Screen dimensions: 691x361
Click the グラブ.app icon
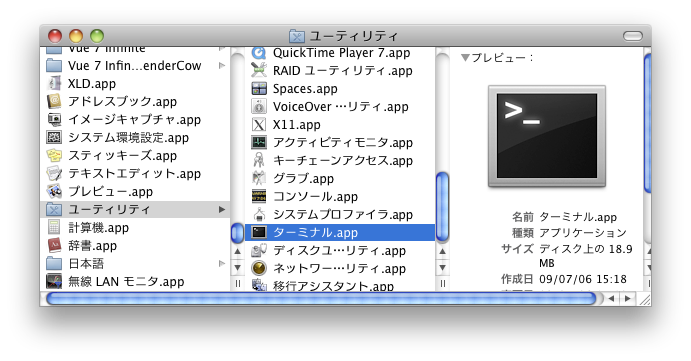point(259,179)
